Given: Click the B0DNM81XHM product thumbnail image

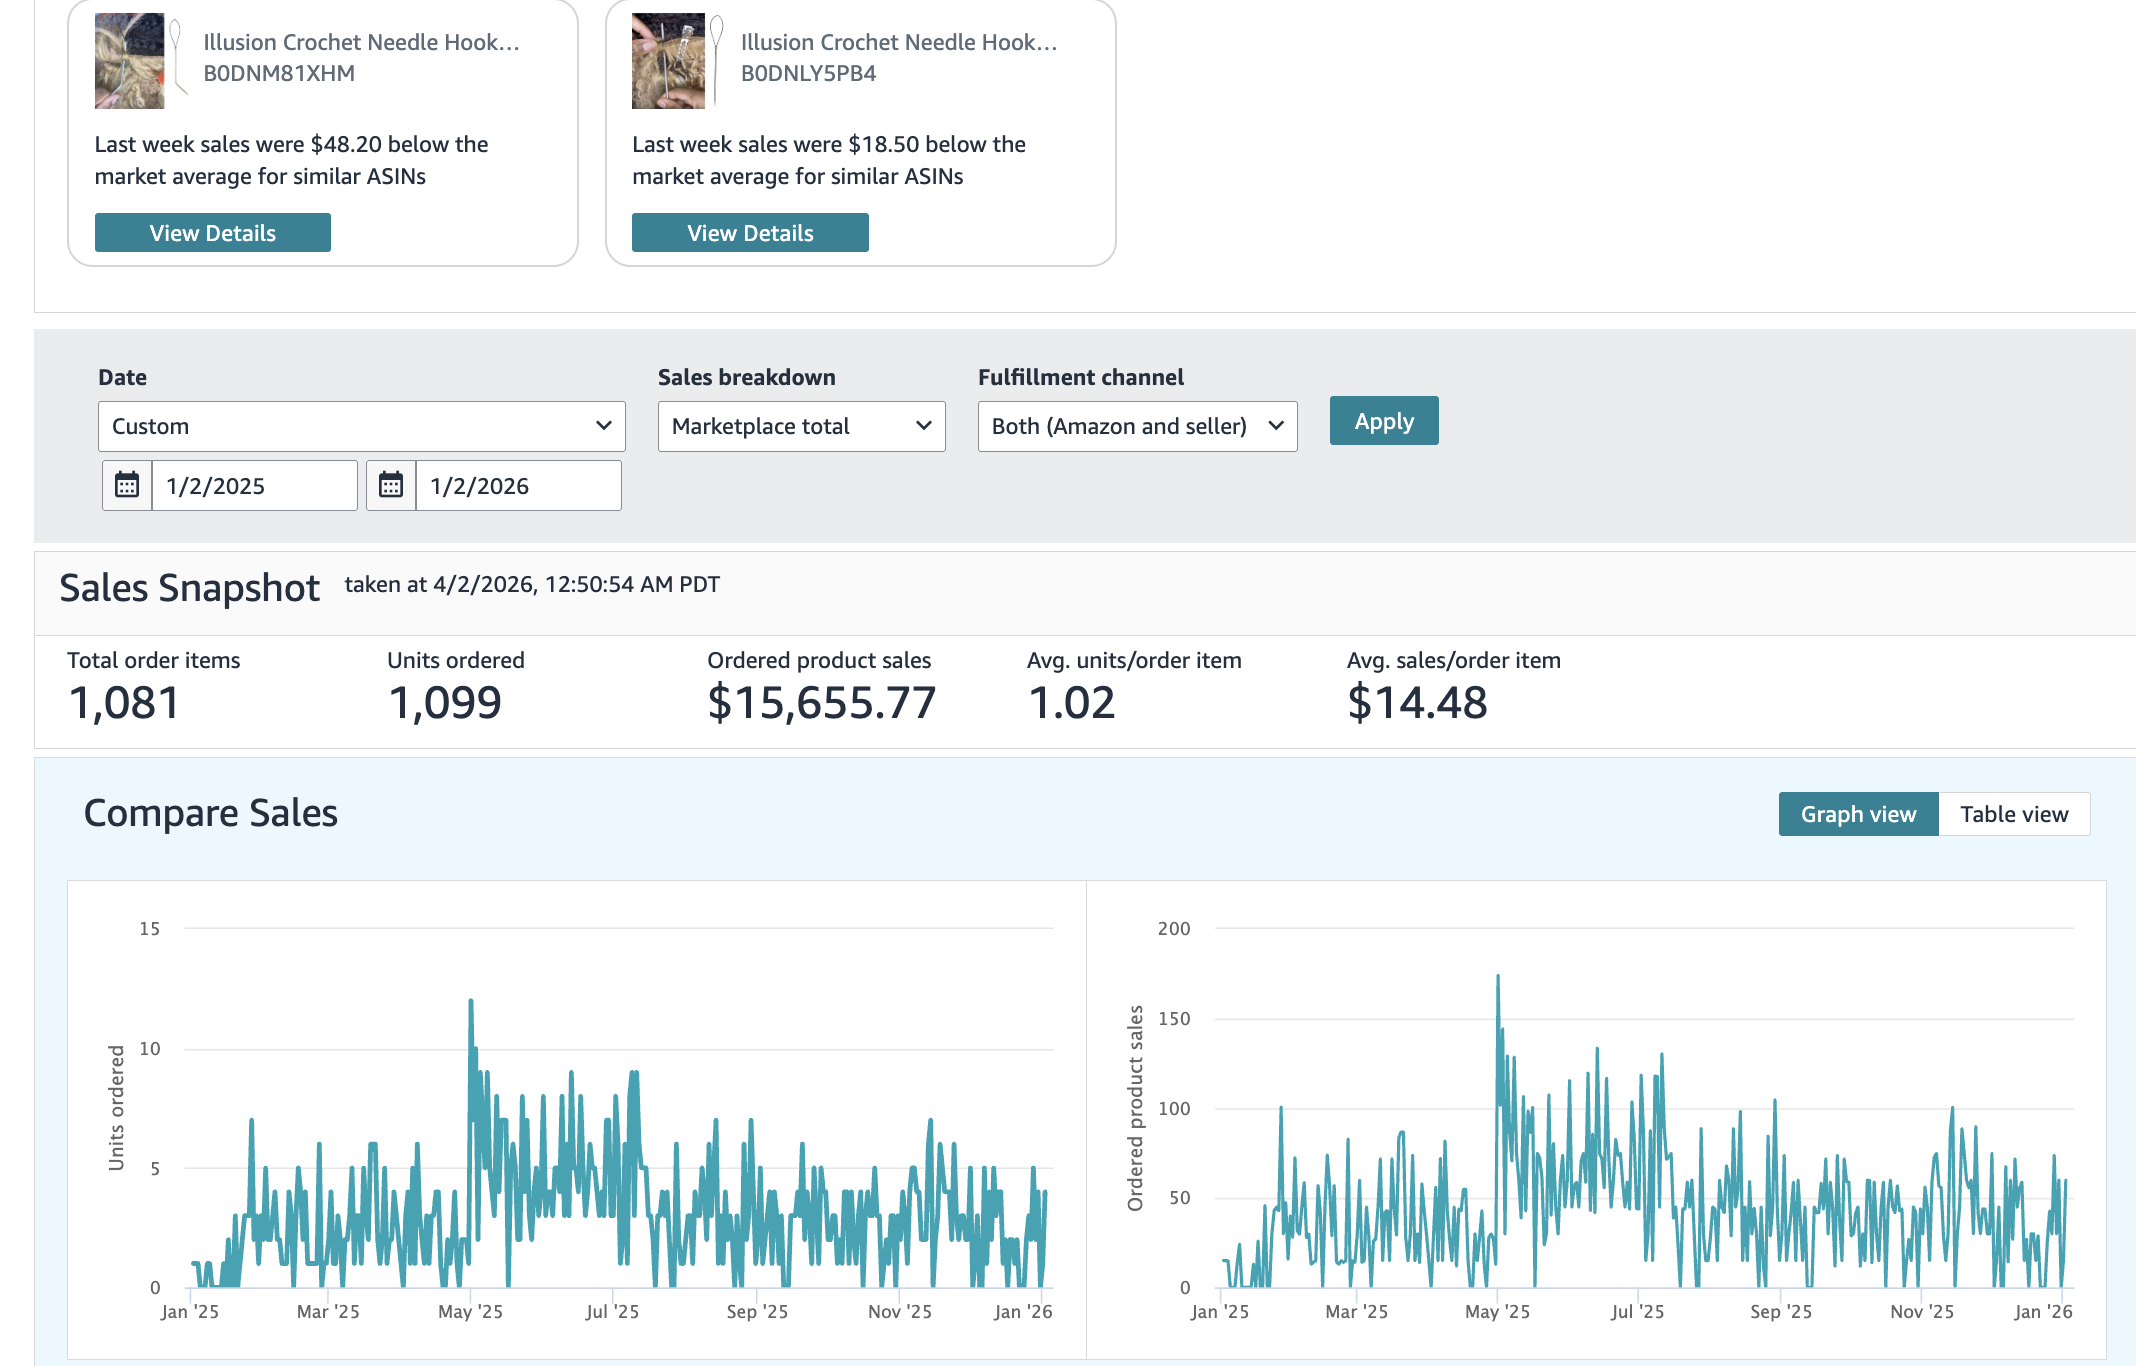Looking at the screenshot, I should click(130, 60).
